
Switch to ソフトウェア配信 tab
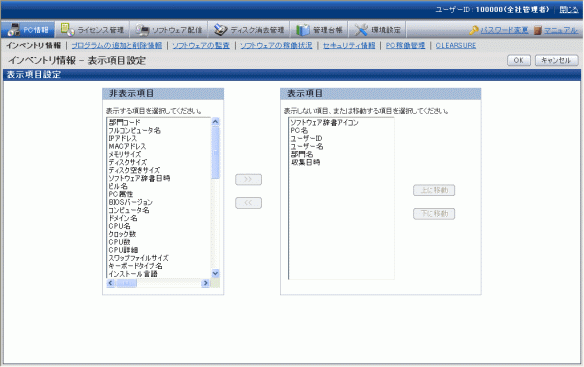[x=169, y=29]
